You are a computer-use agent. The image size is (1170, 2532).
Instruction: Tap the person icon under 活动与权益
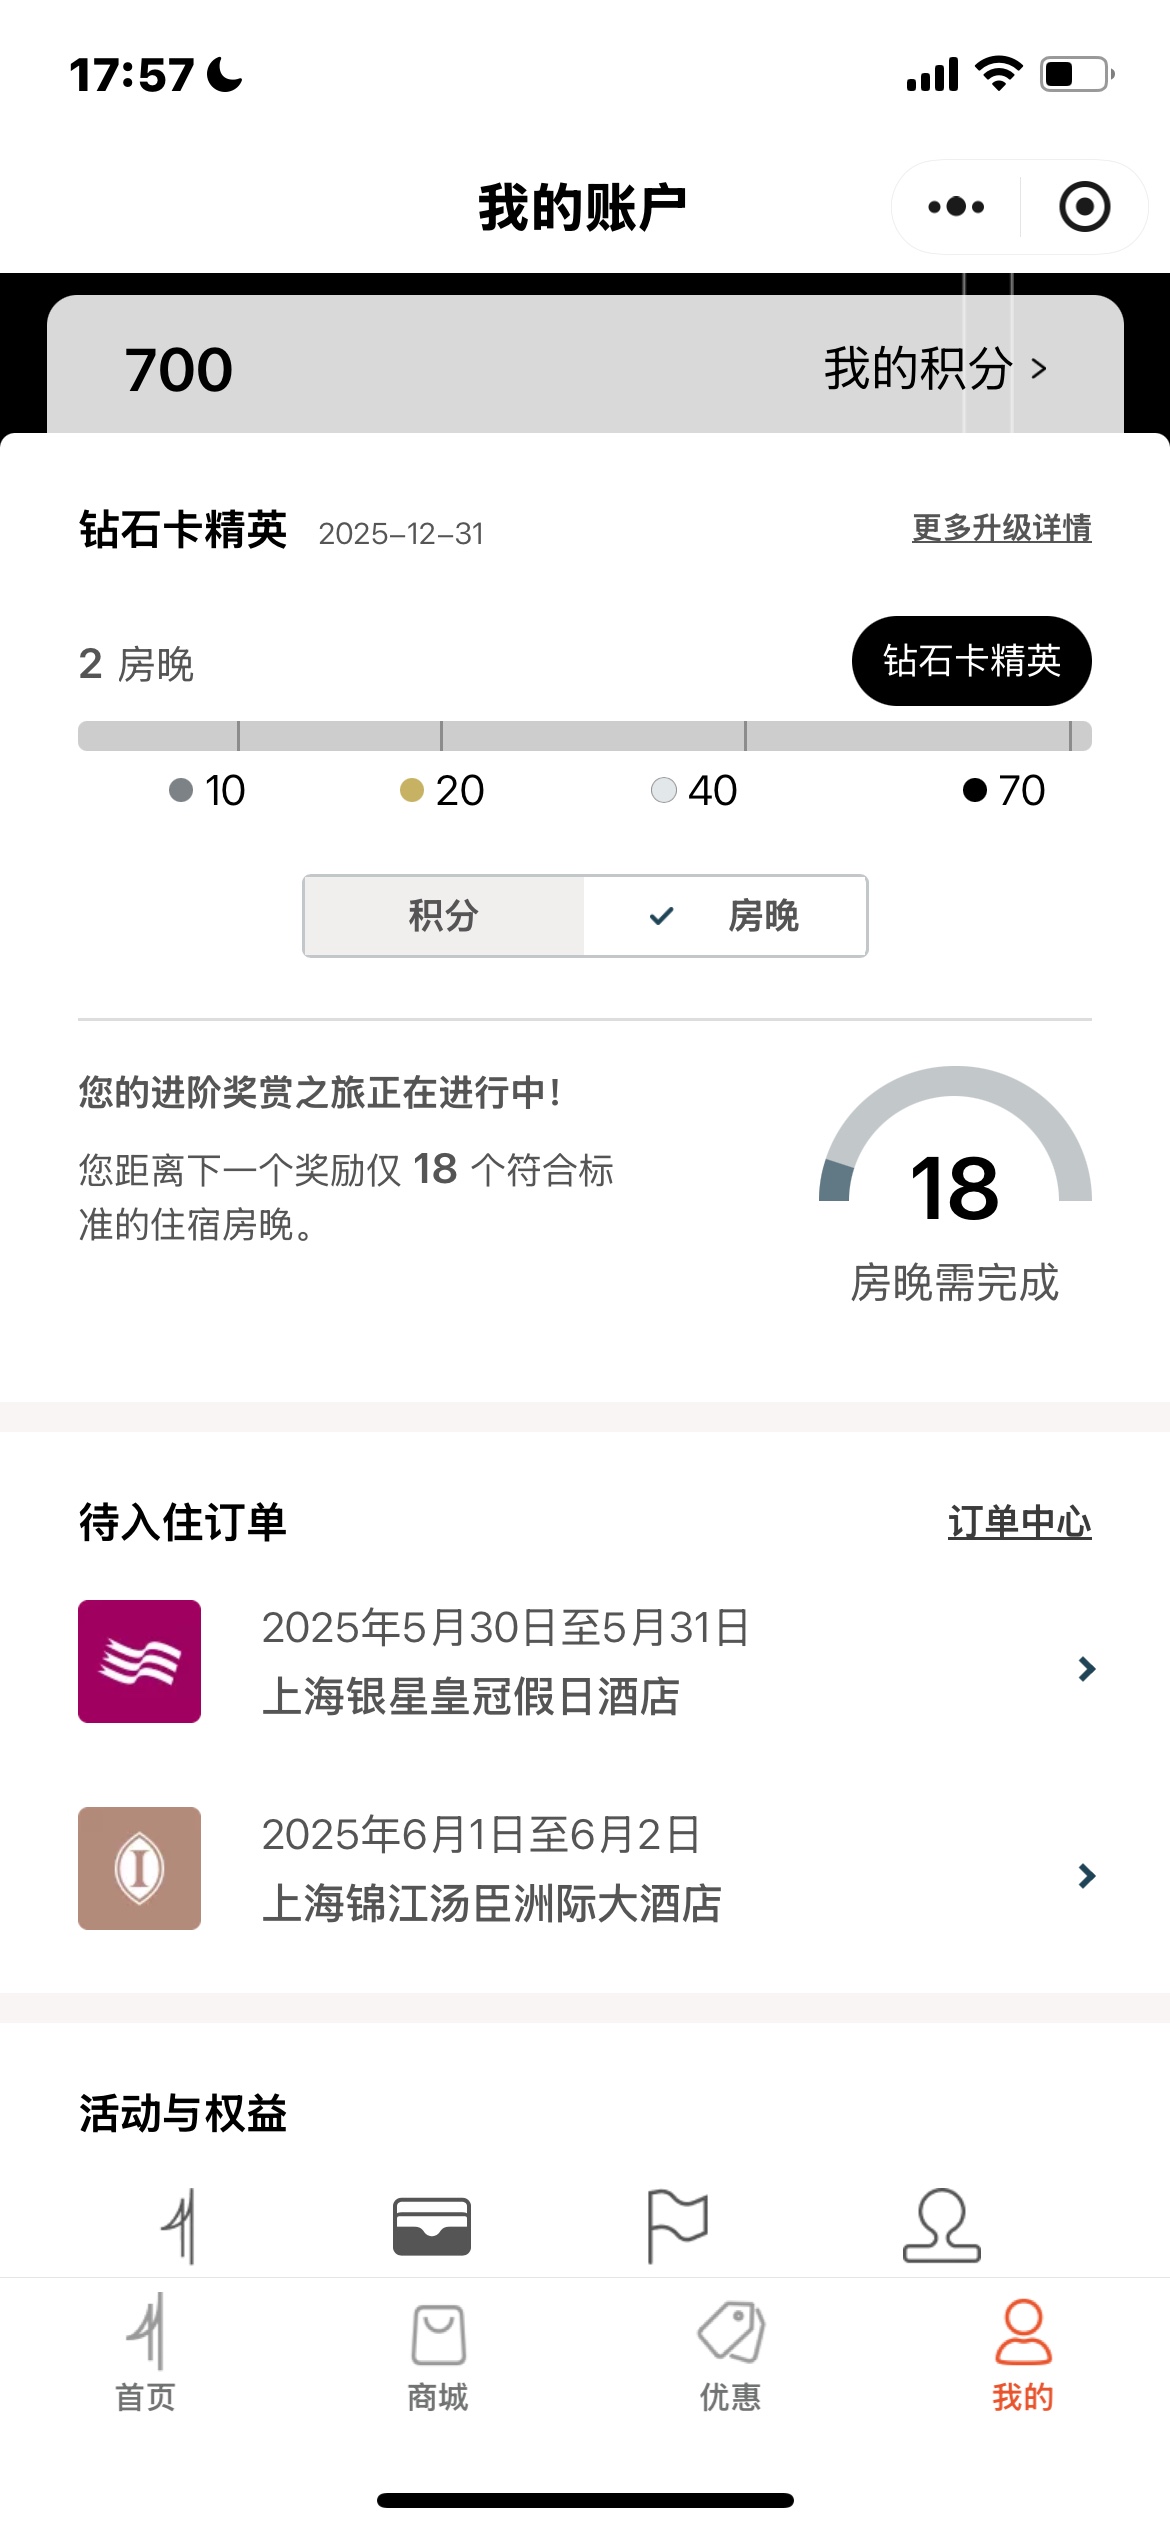click(x=941, y=2226)
